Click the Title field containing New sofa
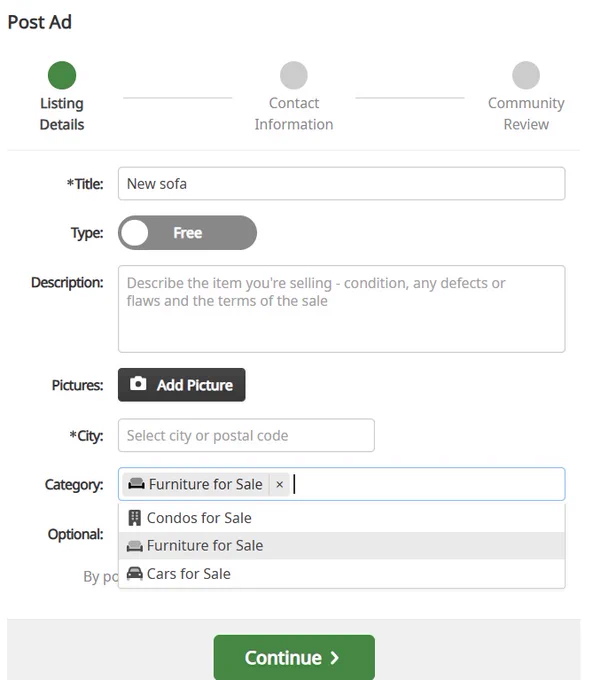The width and height of the screenshot is (593, 680). (x=341, y=183)
